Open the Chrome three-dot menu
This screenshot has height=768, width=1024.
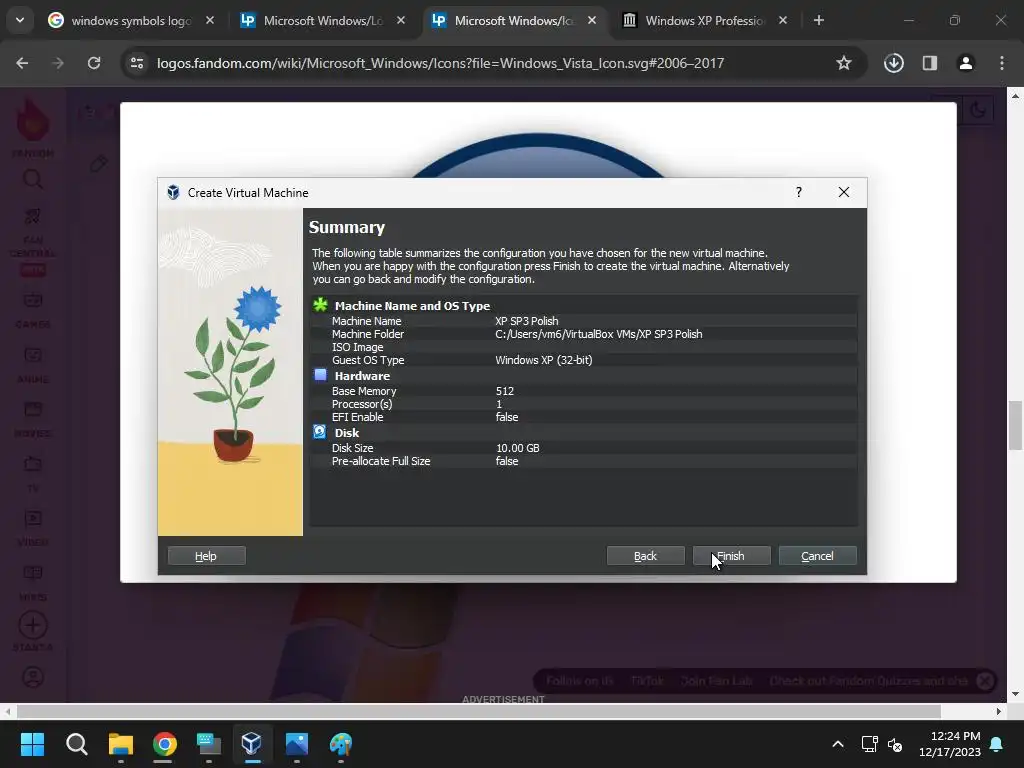click(1001, 63)
